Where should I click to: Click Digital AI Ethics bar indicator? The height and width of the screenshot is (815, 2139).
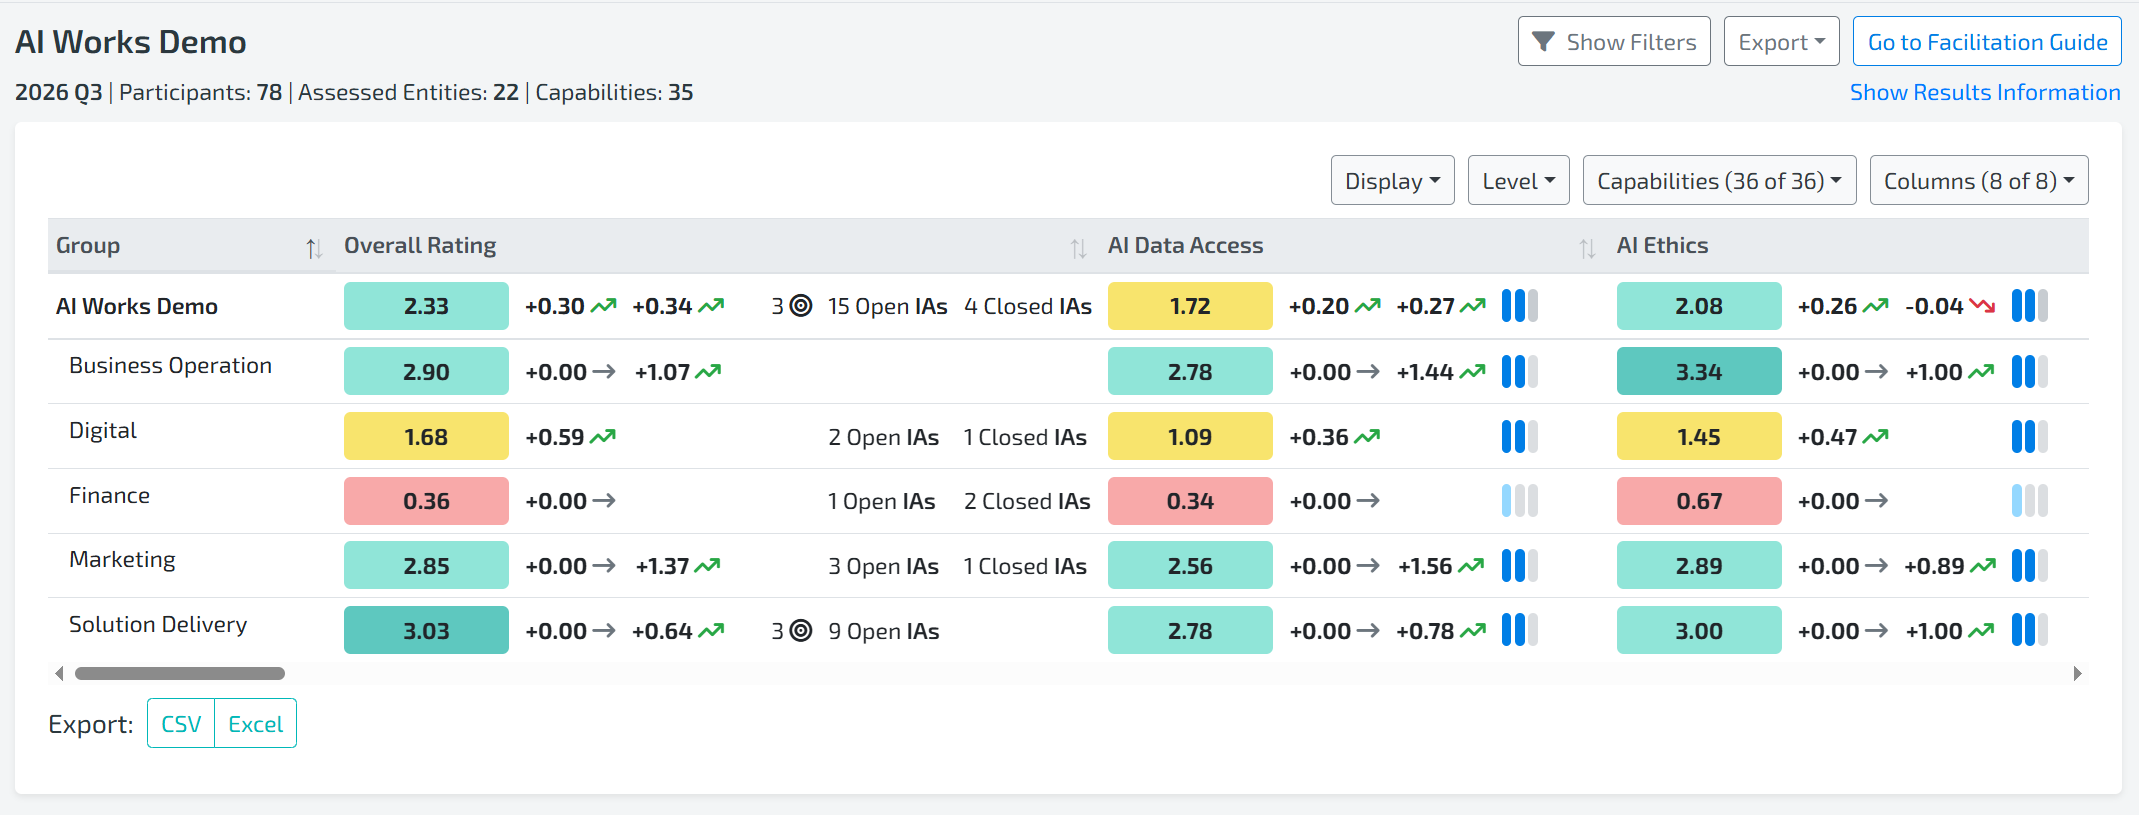tap(2029, 437)
